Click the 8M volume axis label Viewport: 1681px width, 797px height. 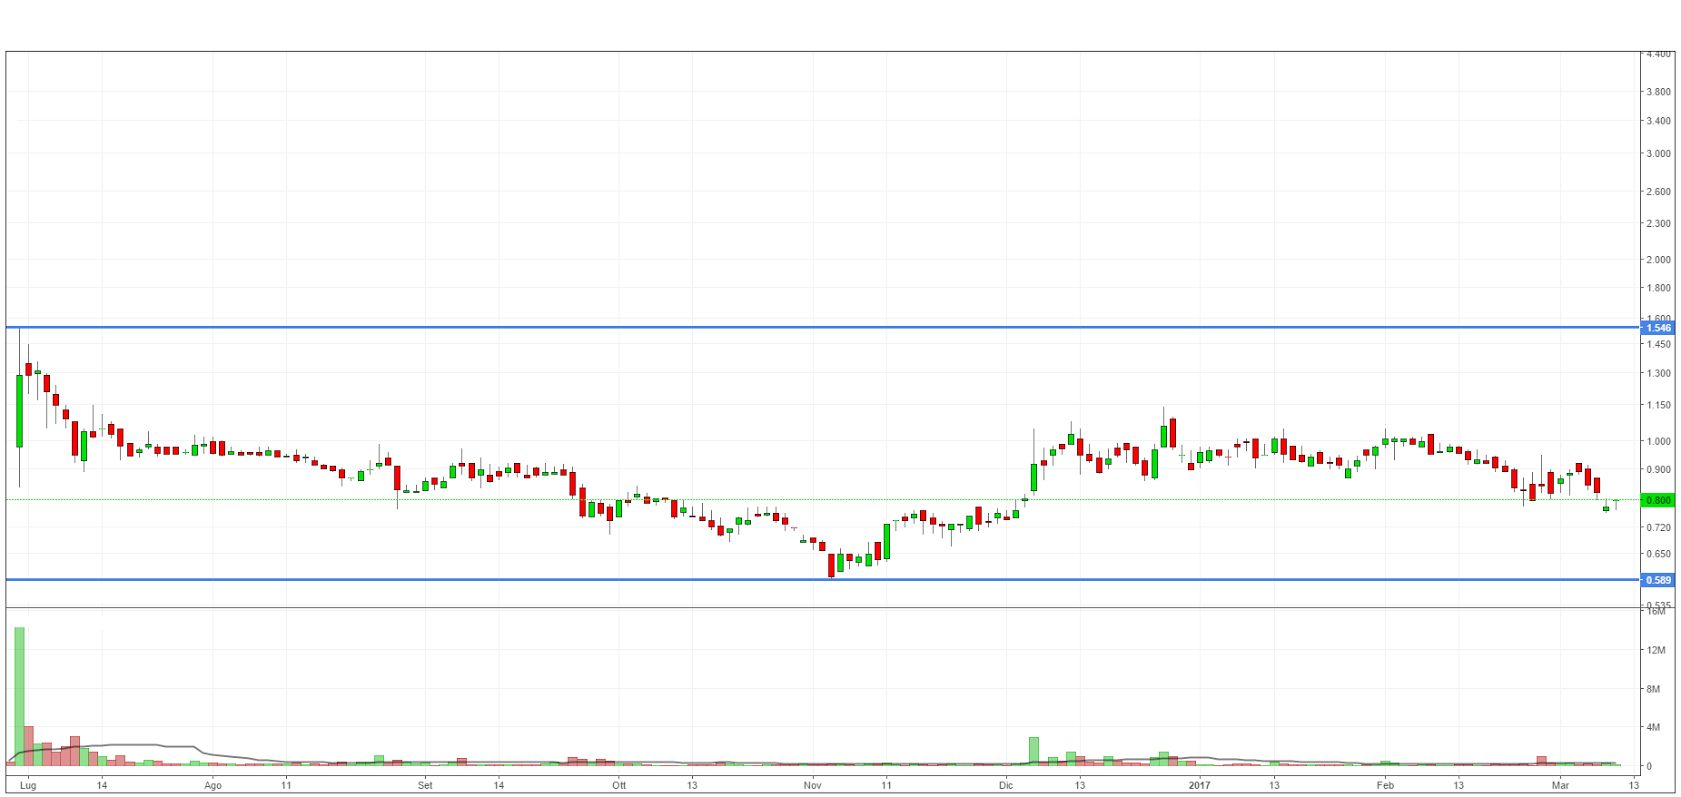[1654, 690]
